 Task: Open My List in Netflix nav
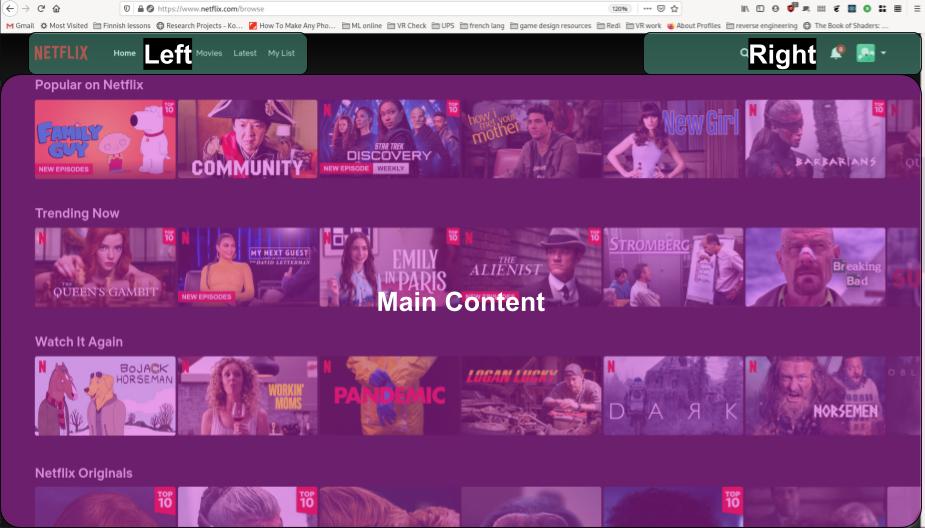click(281, 53)
